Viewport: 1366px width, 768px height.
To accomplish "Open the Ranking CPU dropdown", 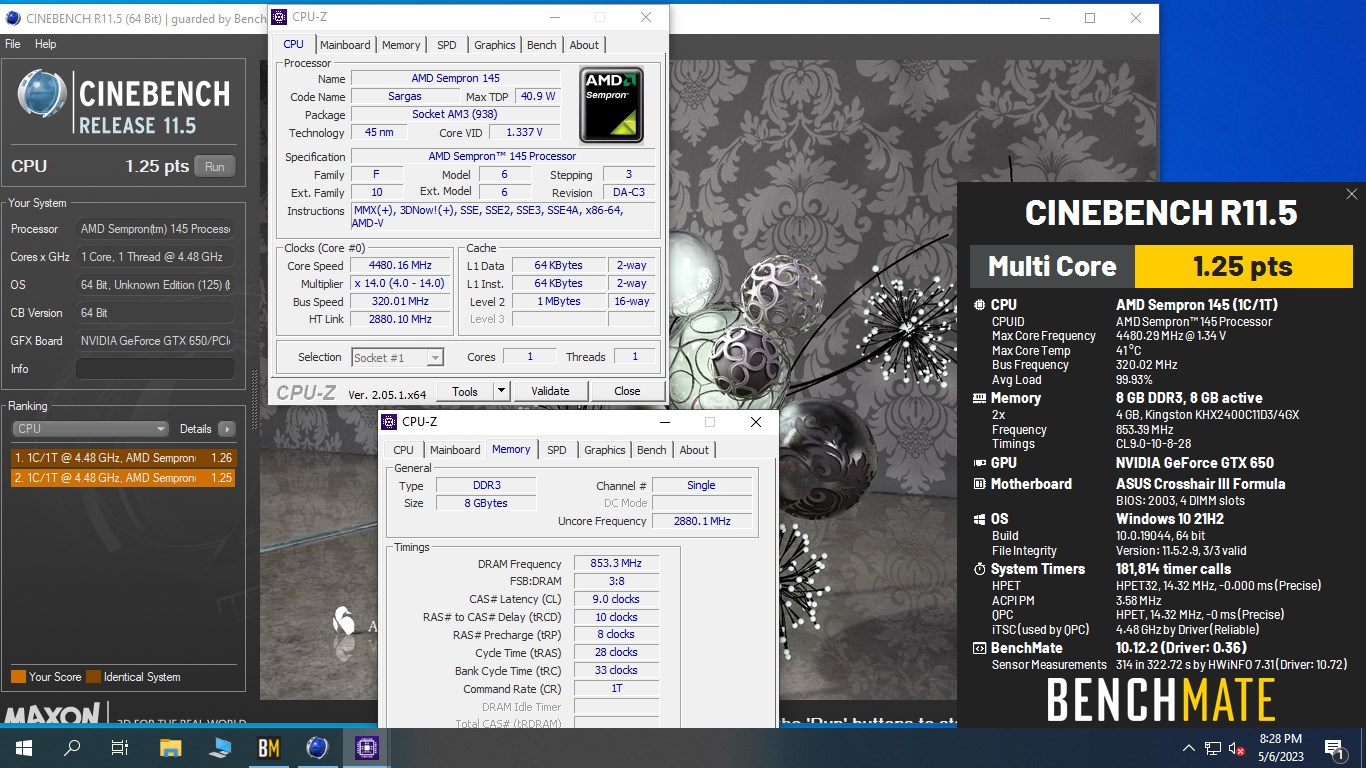I will [90, 428].
